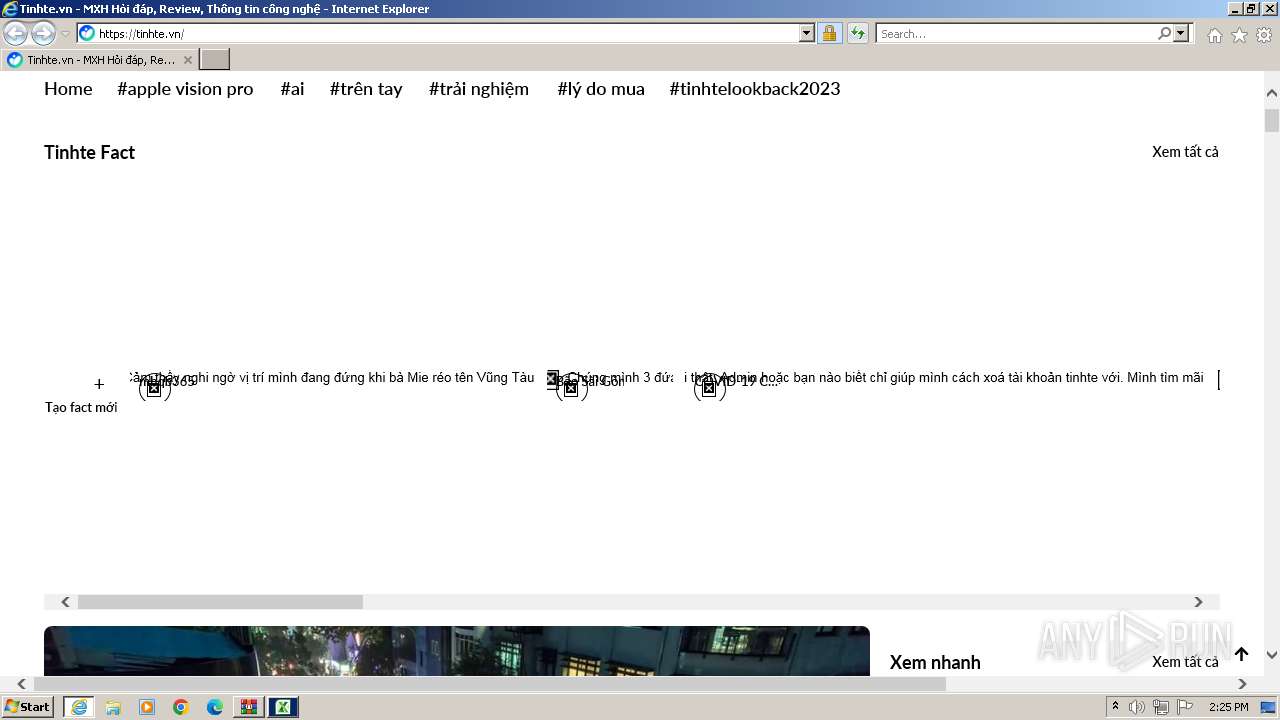The height and width of the screenshot is (720, 1280).
Task: Click Xem tất cả next to Tinhte Fact
Action: point(1185,152)
